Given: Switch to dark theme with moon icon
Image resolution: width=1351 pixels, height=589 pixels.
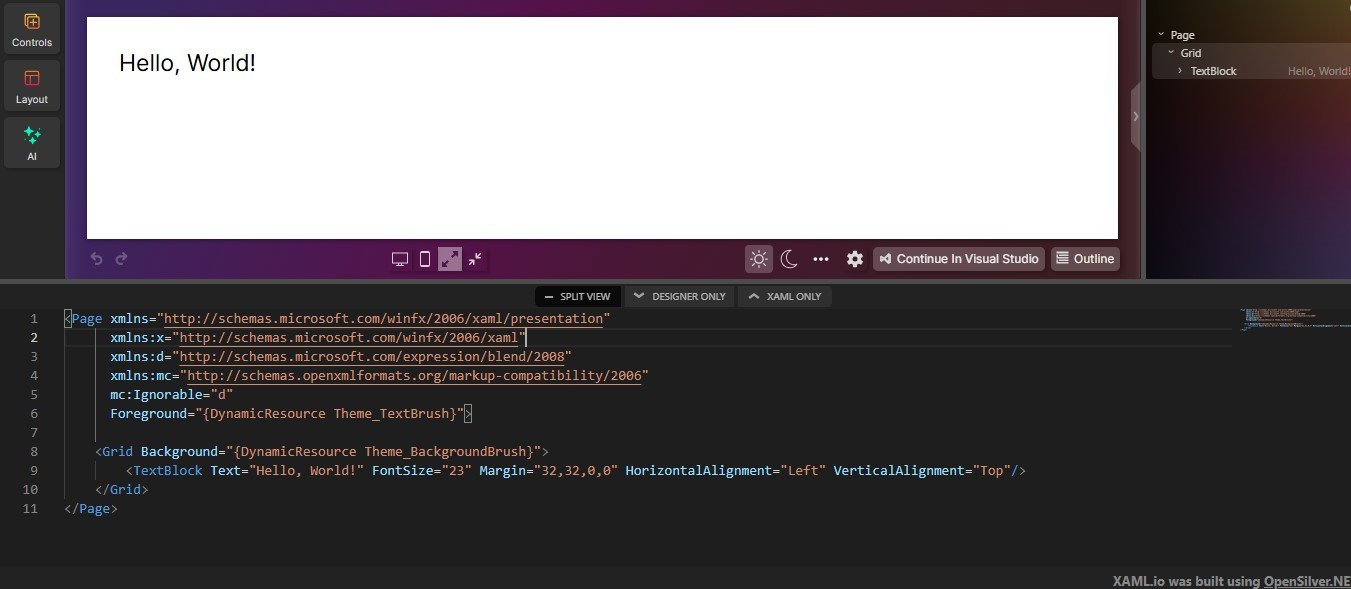Looking at the screenshot, I should click(789, 259).
